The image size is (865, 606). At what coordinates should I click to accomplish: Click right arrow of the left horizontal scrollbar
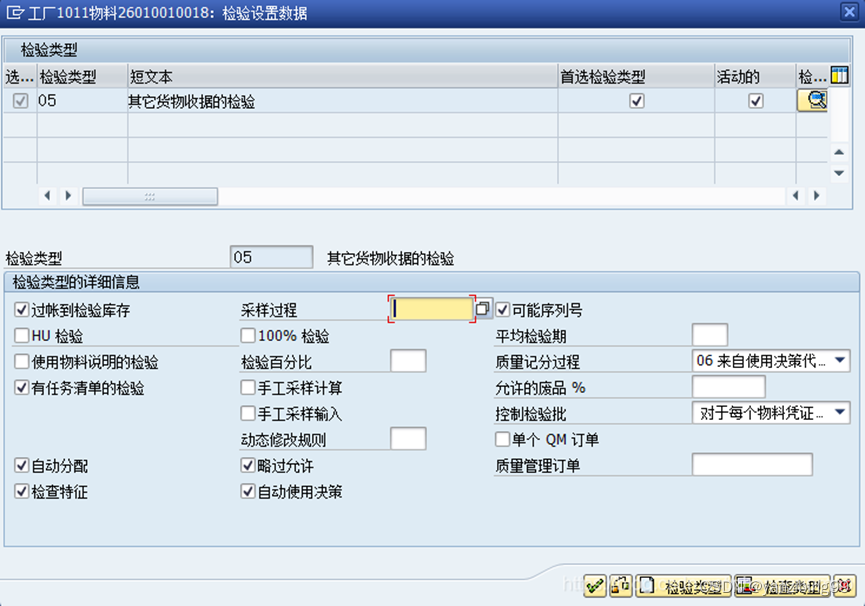[x=68, y=195]
